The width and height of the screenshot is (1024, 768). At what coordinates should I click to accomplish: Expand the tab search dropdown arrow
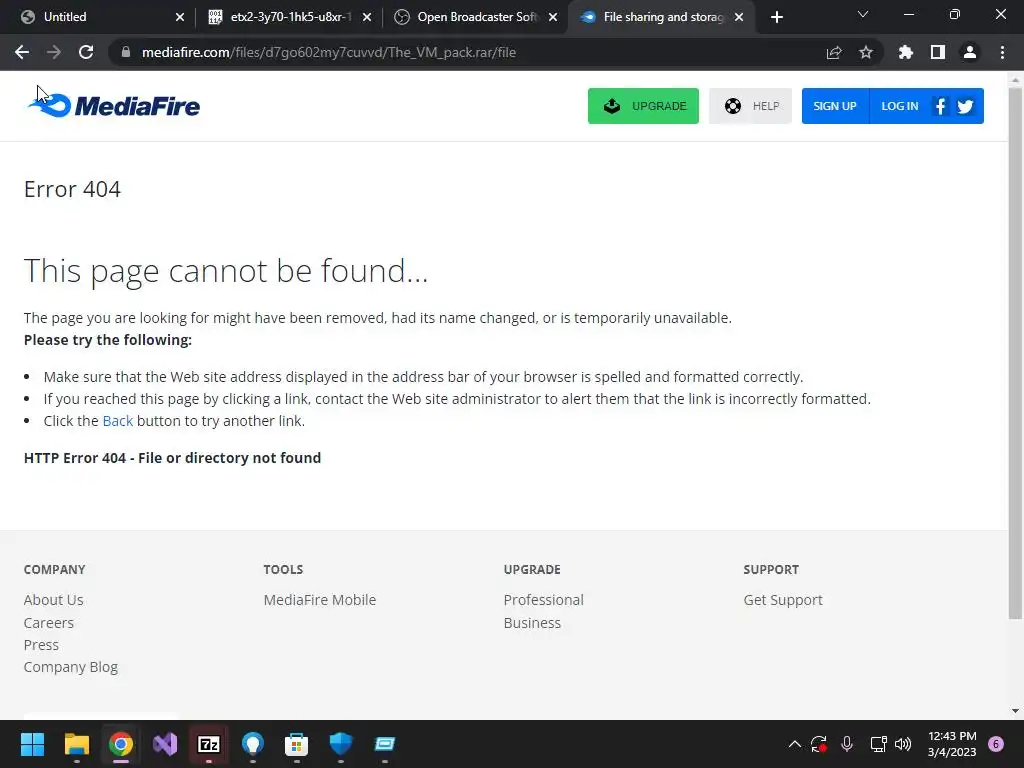pos(863,14)
